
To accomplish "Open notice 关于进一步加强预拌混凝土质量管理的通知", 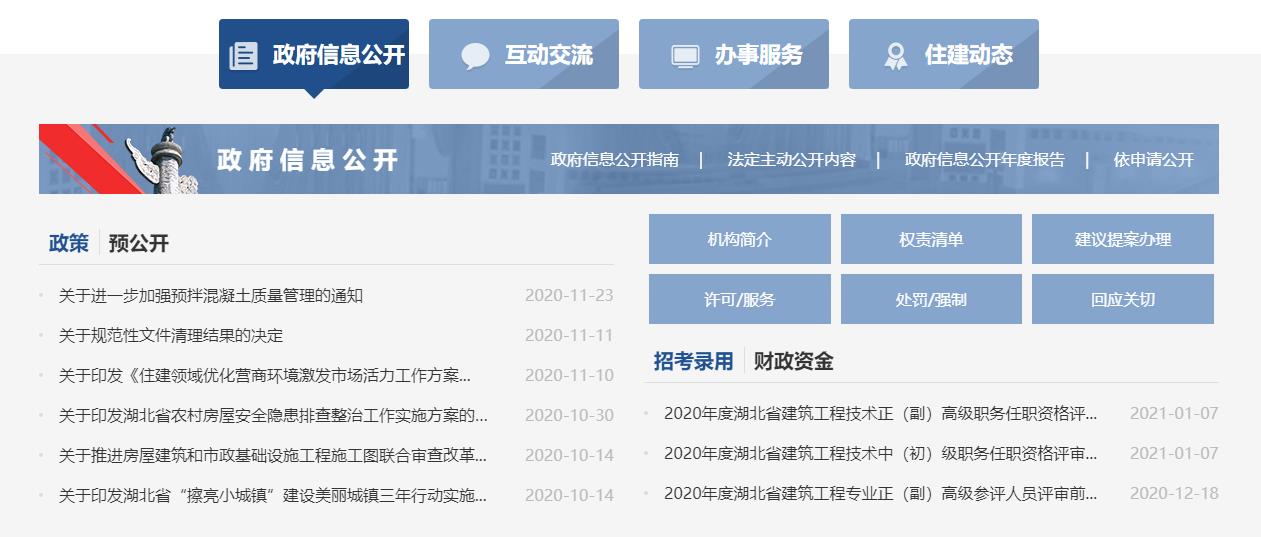I will click(211, 295).
